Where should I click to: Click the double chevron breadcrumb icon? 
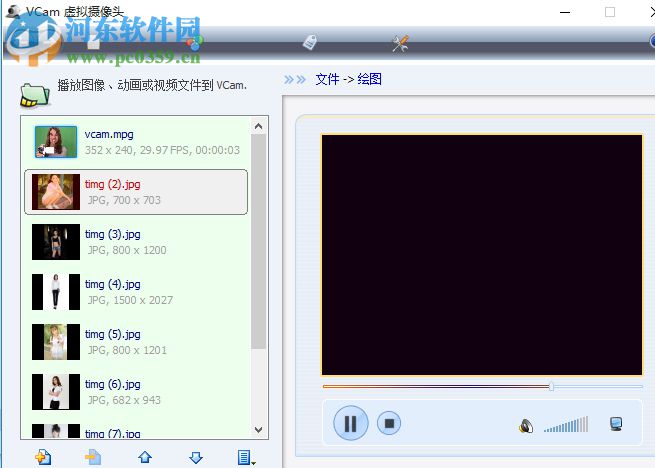(x=295, y=79)
